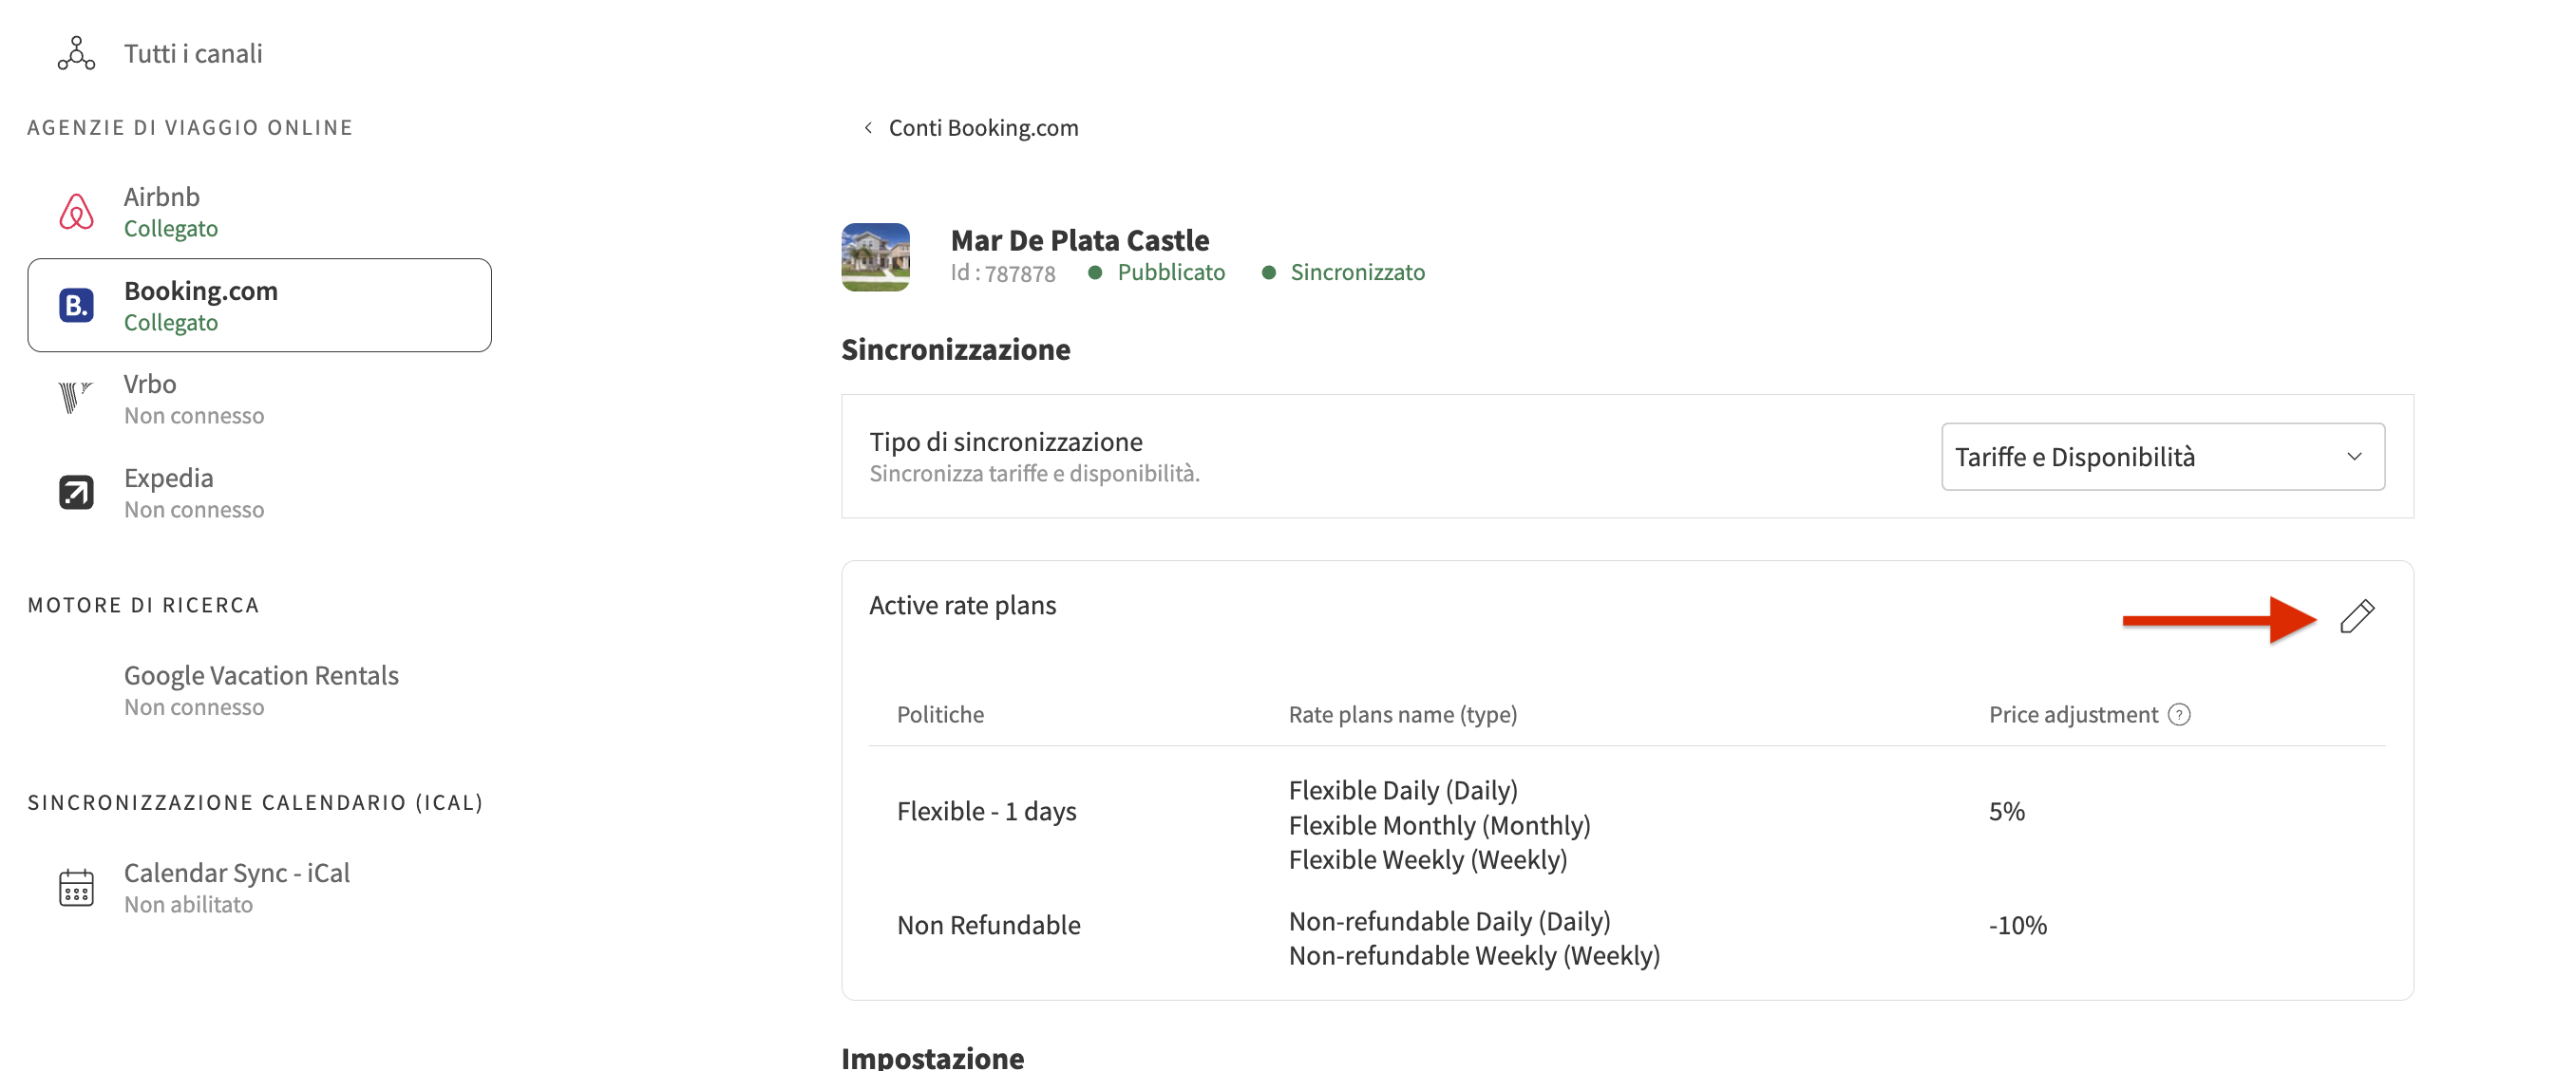Open Calendar Sync - iCal settings
Screen dimensions: 2576x1071
(236, 887)
